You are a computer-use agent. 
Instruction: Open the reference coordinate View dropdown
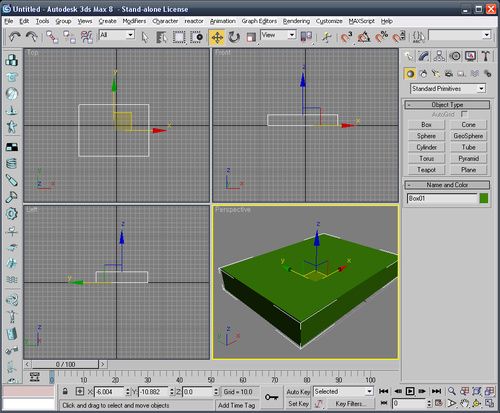[x=279, y=35]
